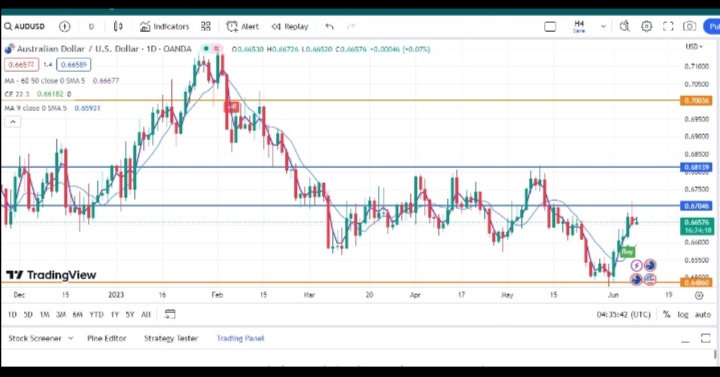
Task: Enter fullscreen mode
Action: point(668,26)
